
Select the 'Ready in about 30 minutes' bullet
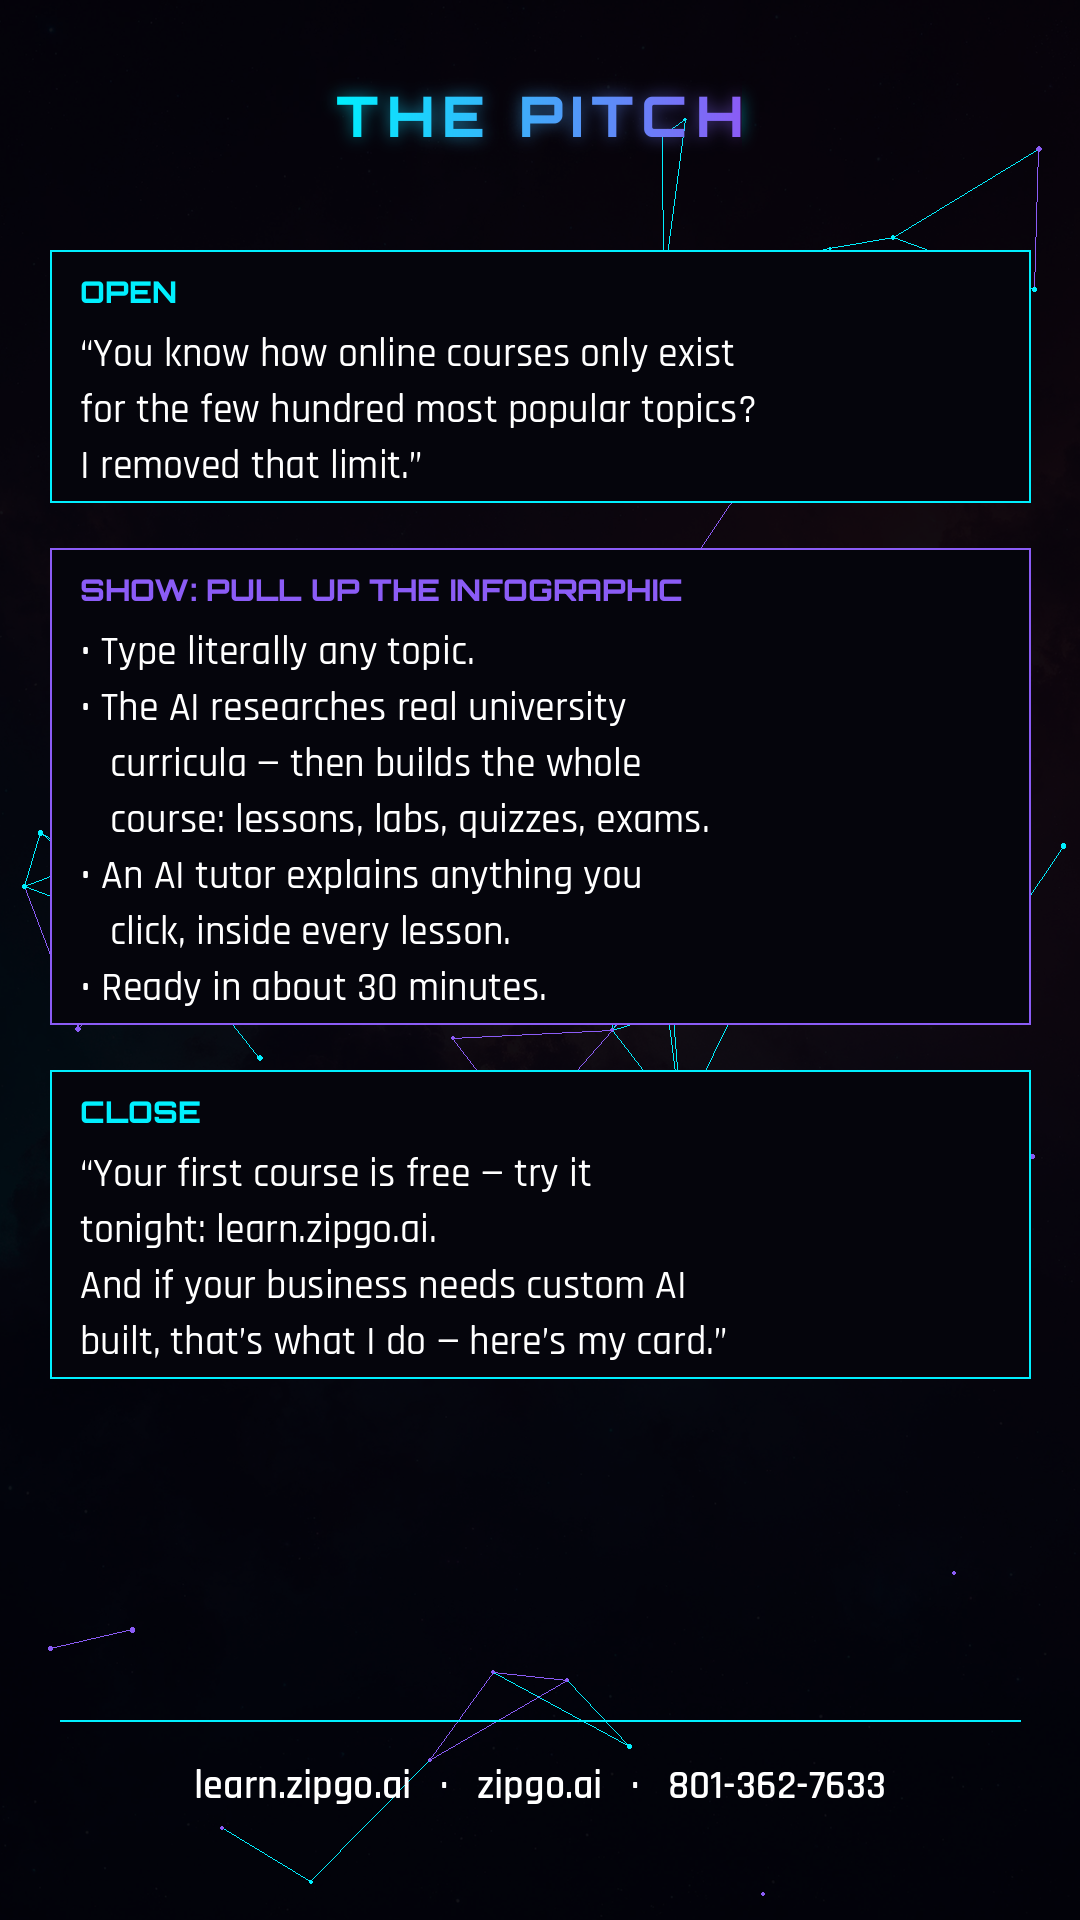click(314, 988)
